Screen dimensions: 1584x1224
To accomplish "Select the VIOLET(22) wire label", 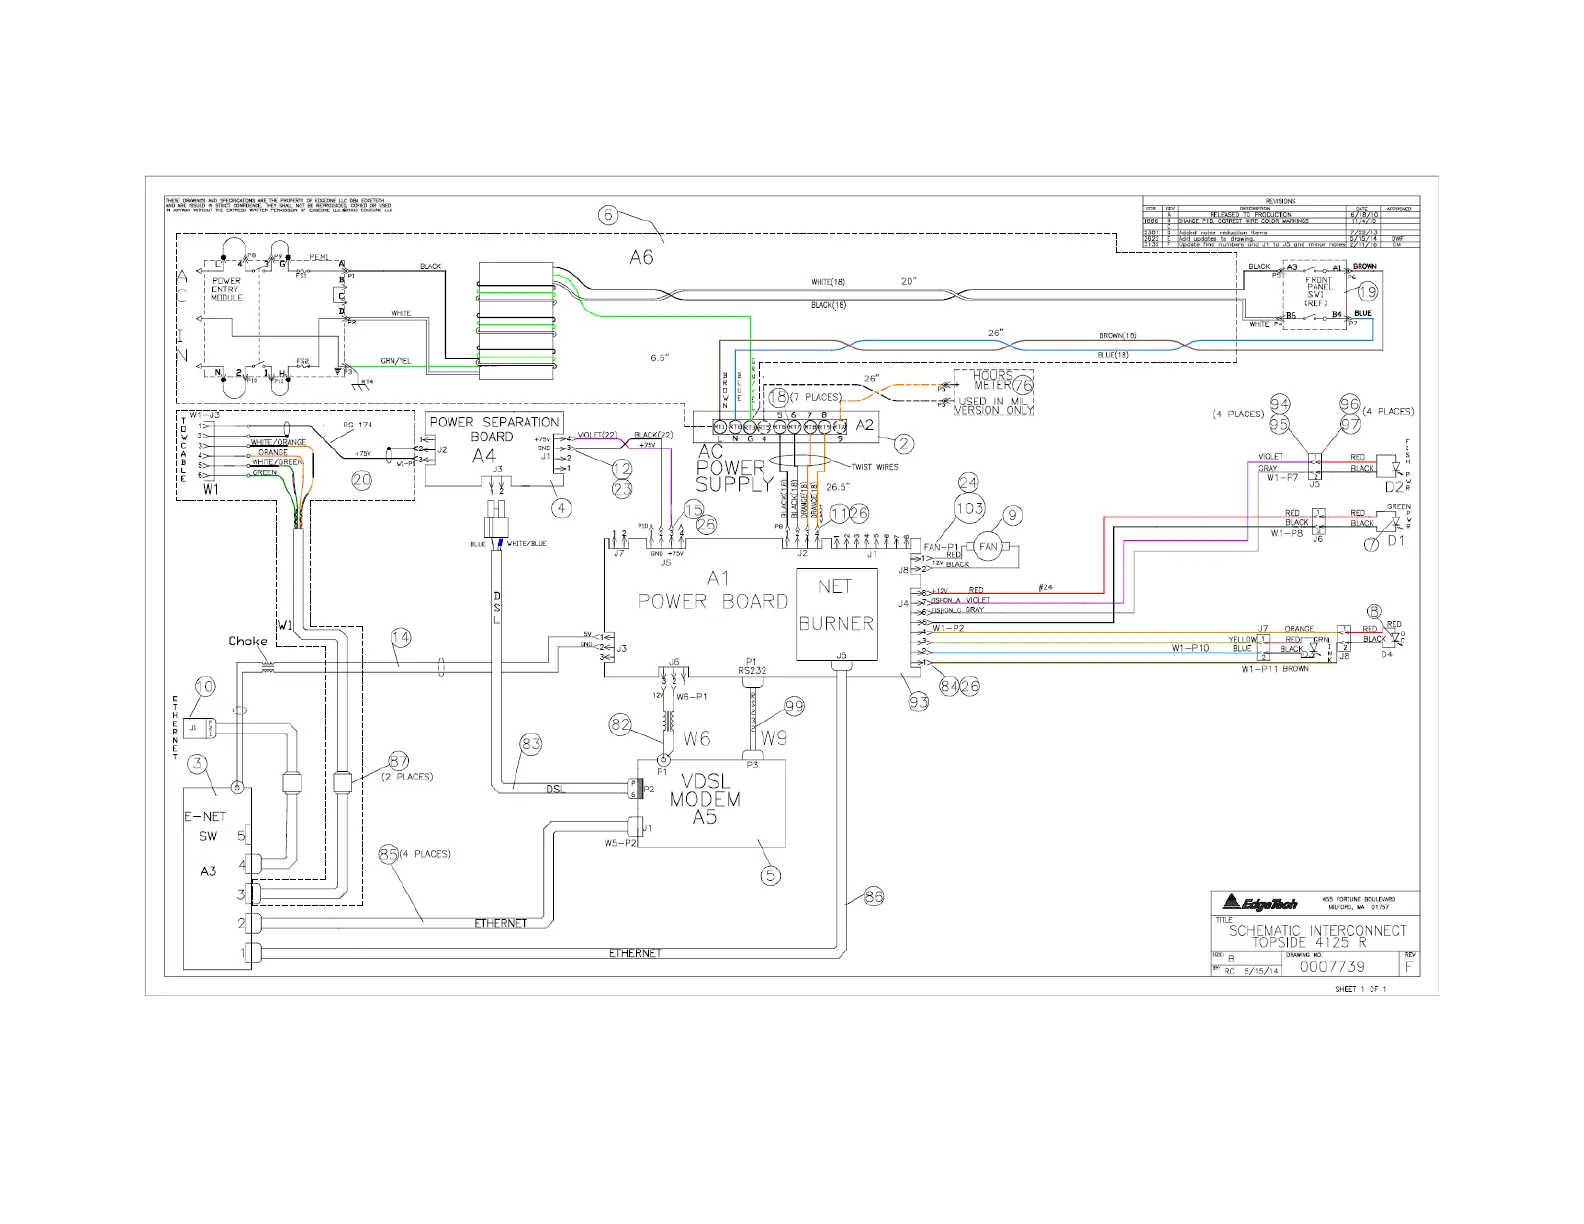I will [x=596, y=435].
